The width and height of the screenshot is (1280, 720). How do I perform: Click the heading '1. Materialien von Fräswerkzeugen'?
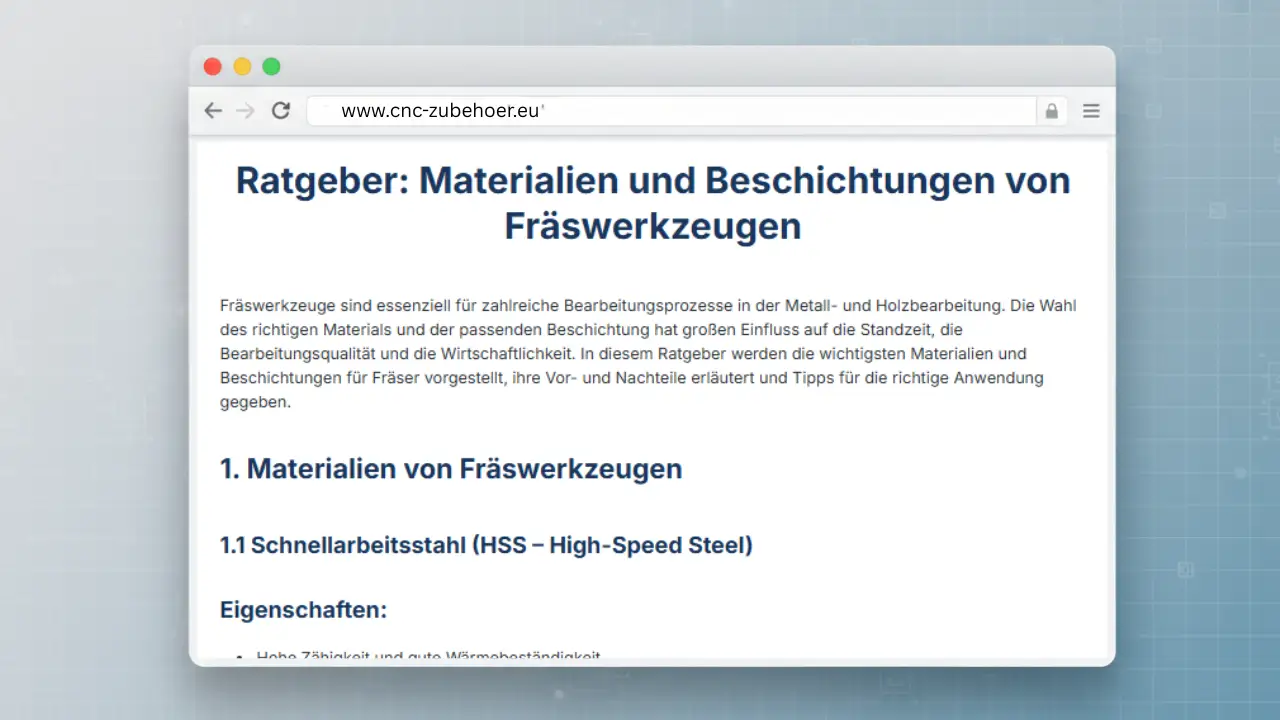click(x=451, y=468)
